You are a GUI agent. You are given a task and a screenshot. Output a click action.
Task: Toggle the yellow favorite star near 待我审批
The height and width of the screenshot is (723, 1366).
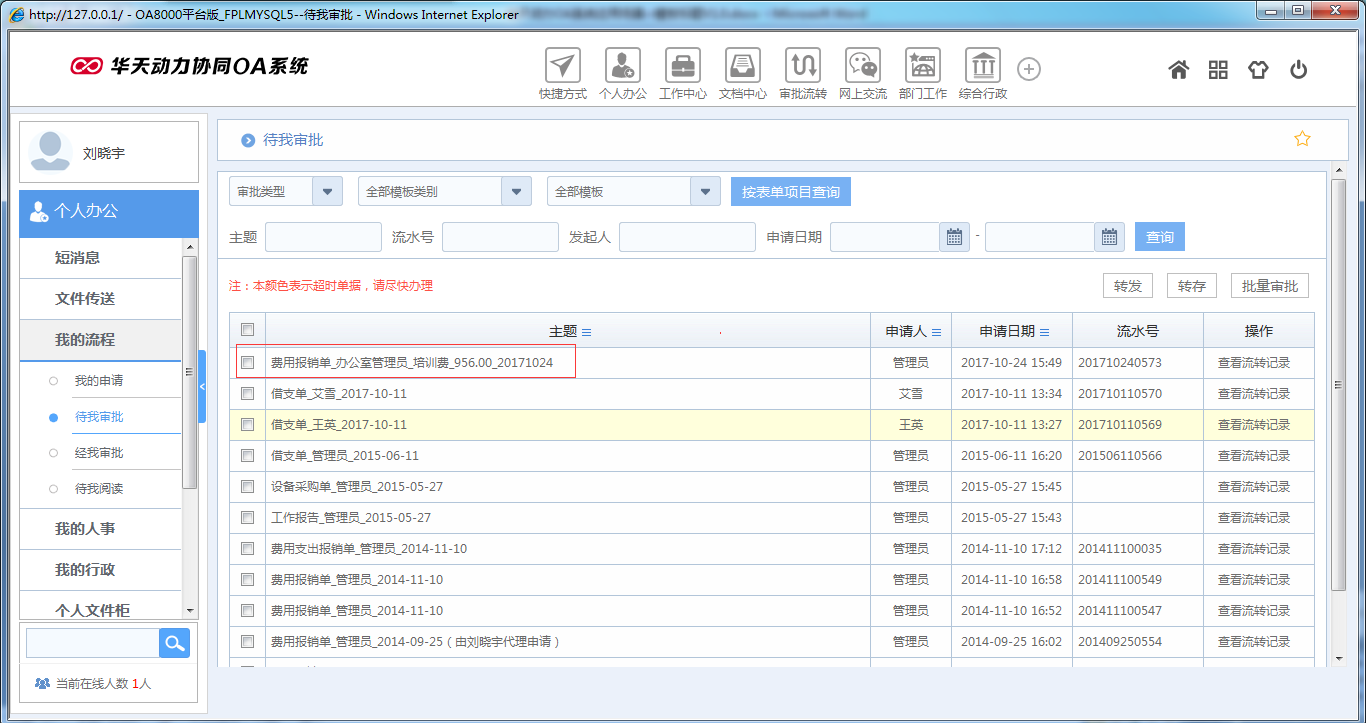[x=1302, y=139]
